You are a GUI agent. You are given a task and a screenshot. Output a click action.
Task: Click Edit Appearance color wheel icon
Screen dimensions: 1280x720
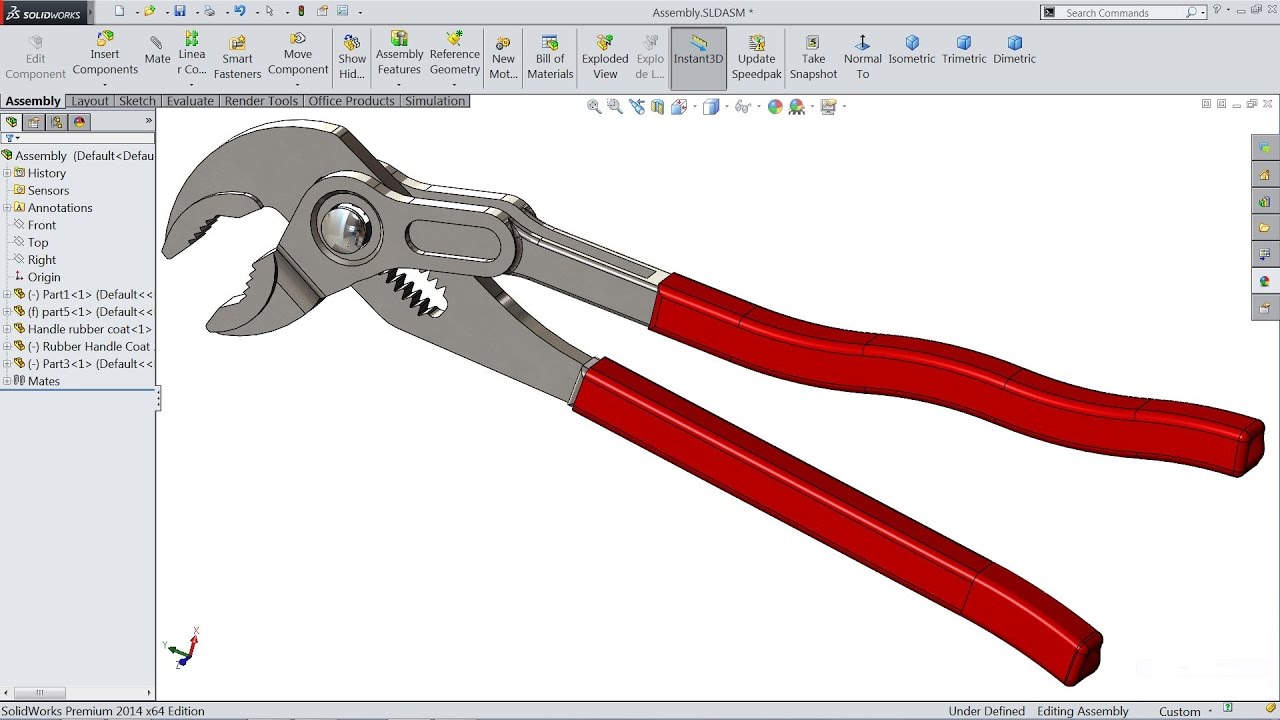775,107
